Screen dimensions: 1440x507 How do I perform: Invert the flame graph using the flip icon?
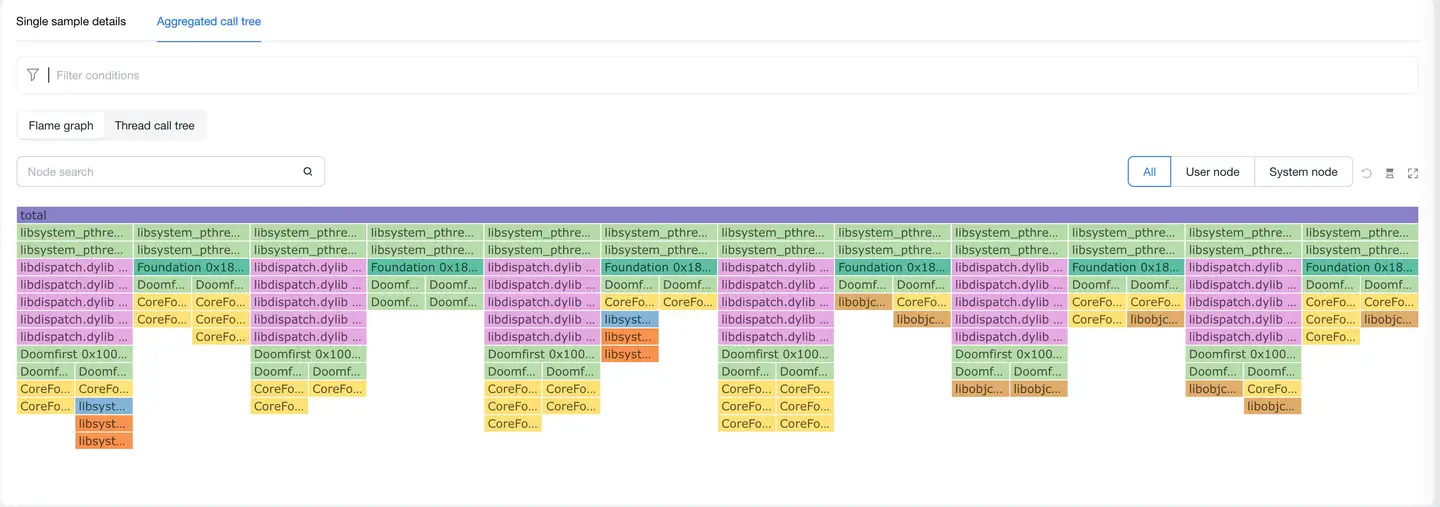click(1389, 173)
